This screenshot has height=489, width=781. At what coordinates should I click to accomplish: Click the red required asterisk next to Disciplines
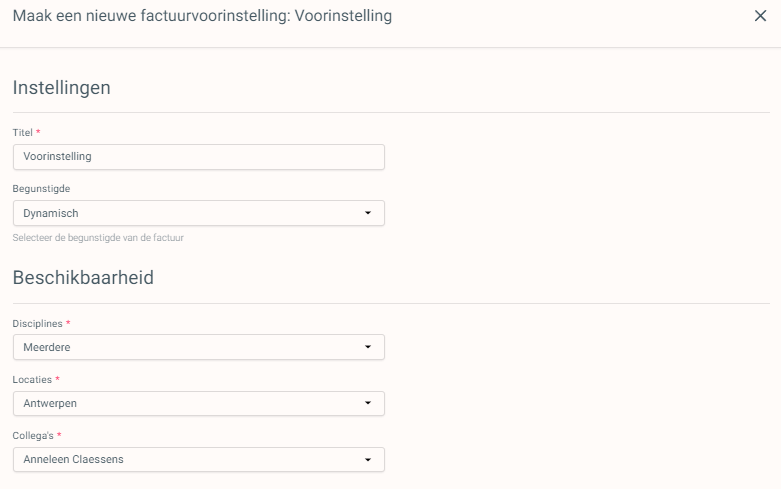pyautogui.click(x=68, y=323)
